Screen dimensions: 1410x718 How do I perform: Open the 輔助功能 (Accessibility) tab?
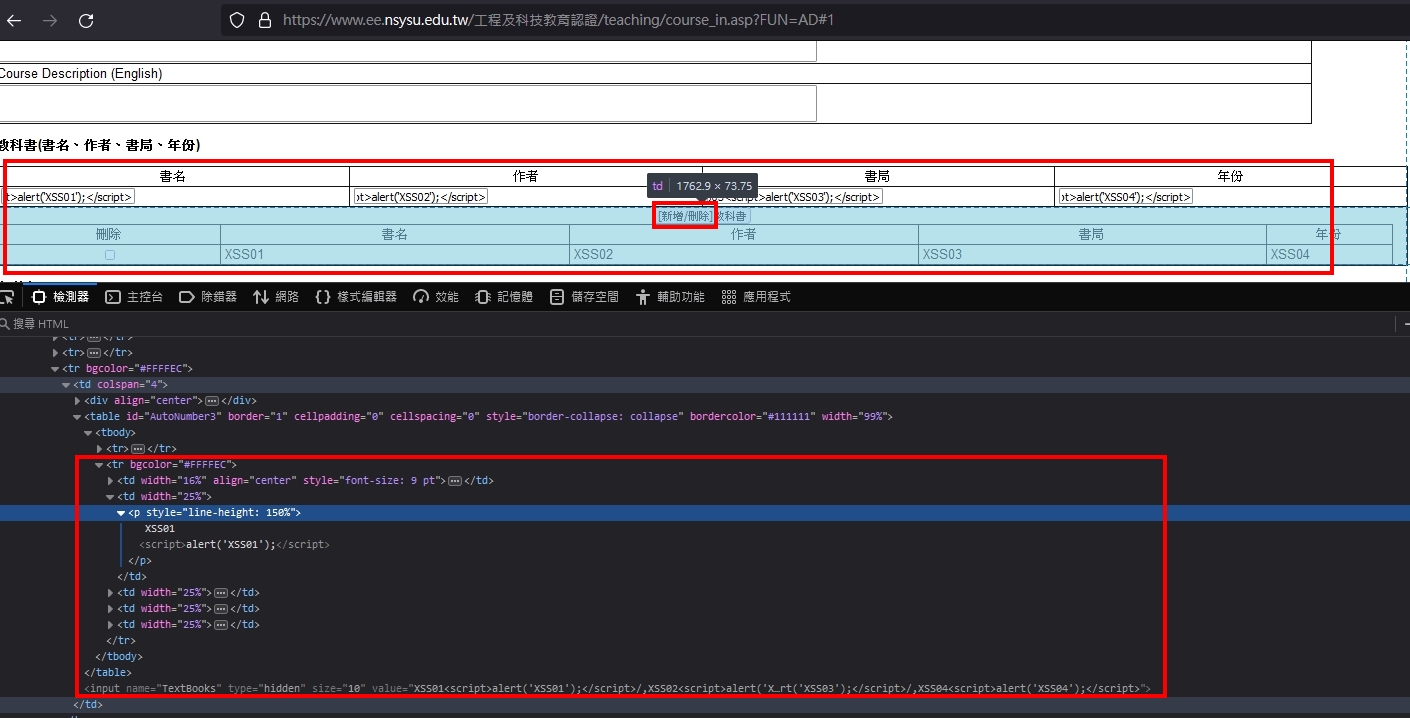click(x=670, y=297)
